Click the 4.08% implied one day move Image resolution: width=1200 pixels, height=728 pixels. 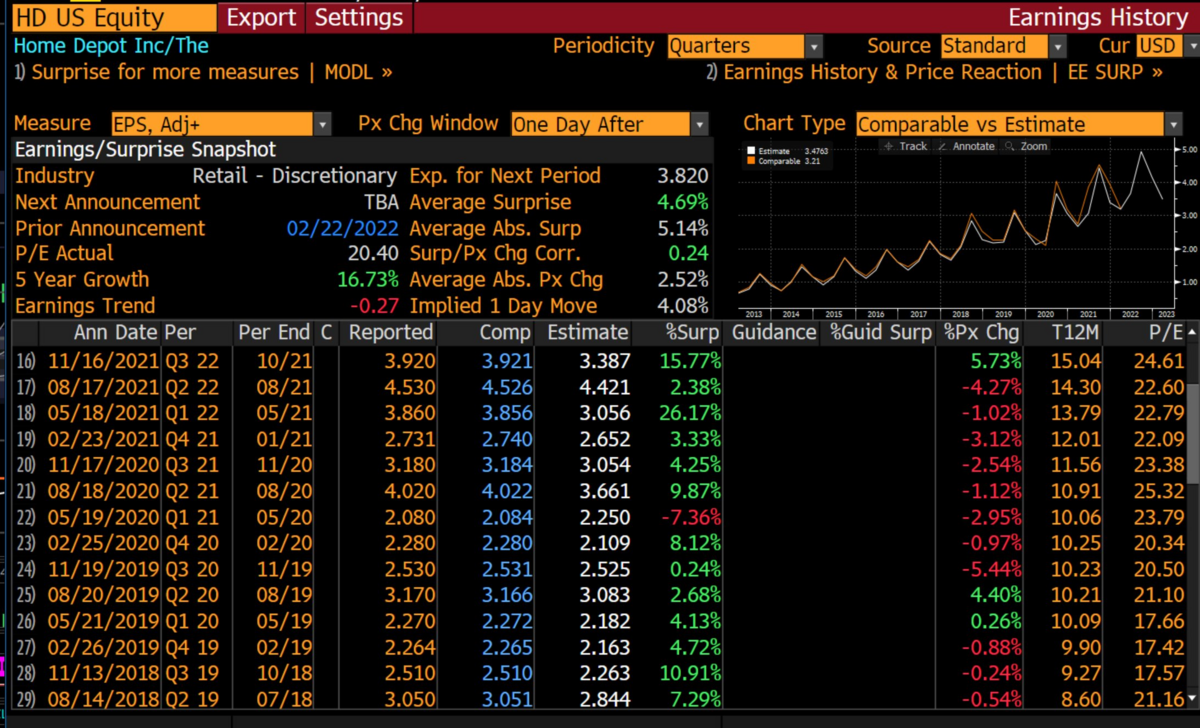pyautogui.click(x=681, y=306)
